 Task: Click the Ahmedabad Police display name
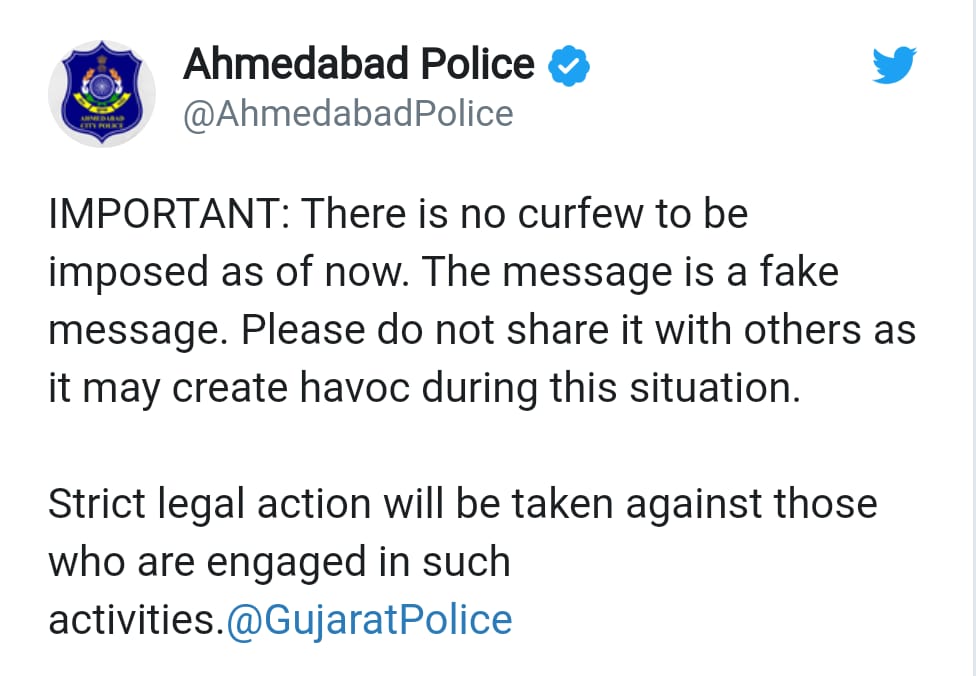coord(359,64)
